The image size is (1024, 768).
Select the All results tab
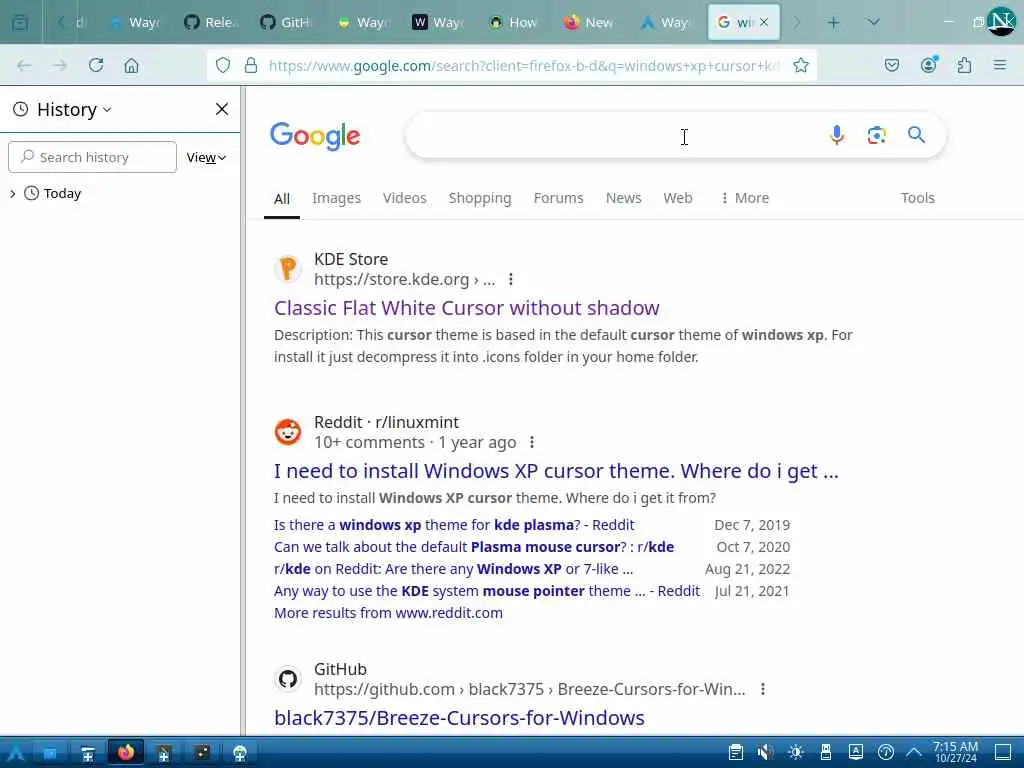pos(282,199)
